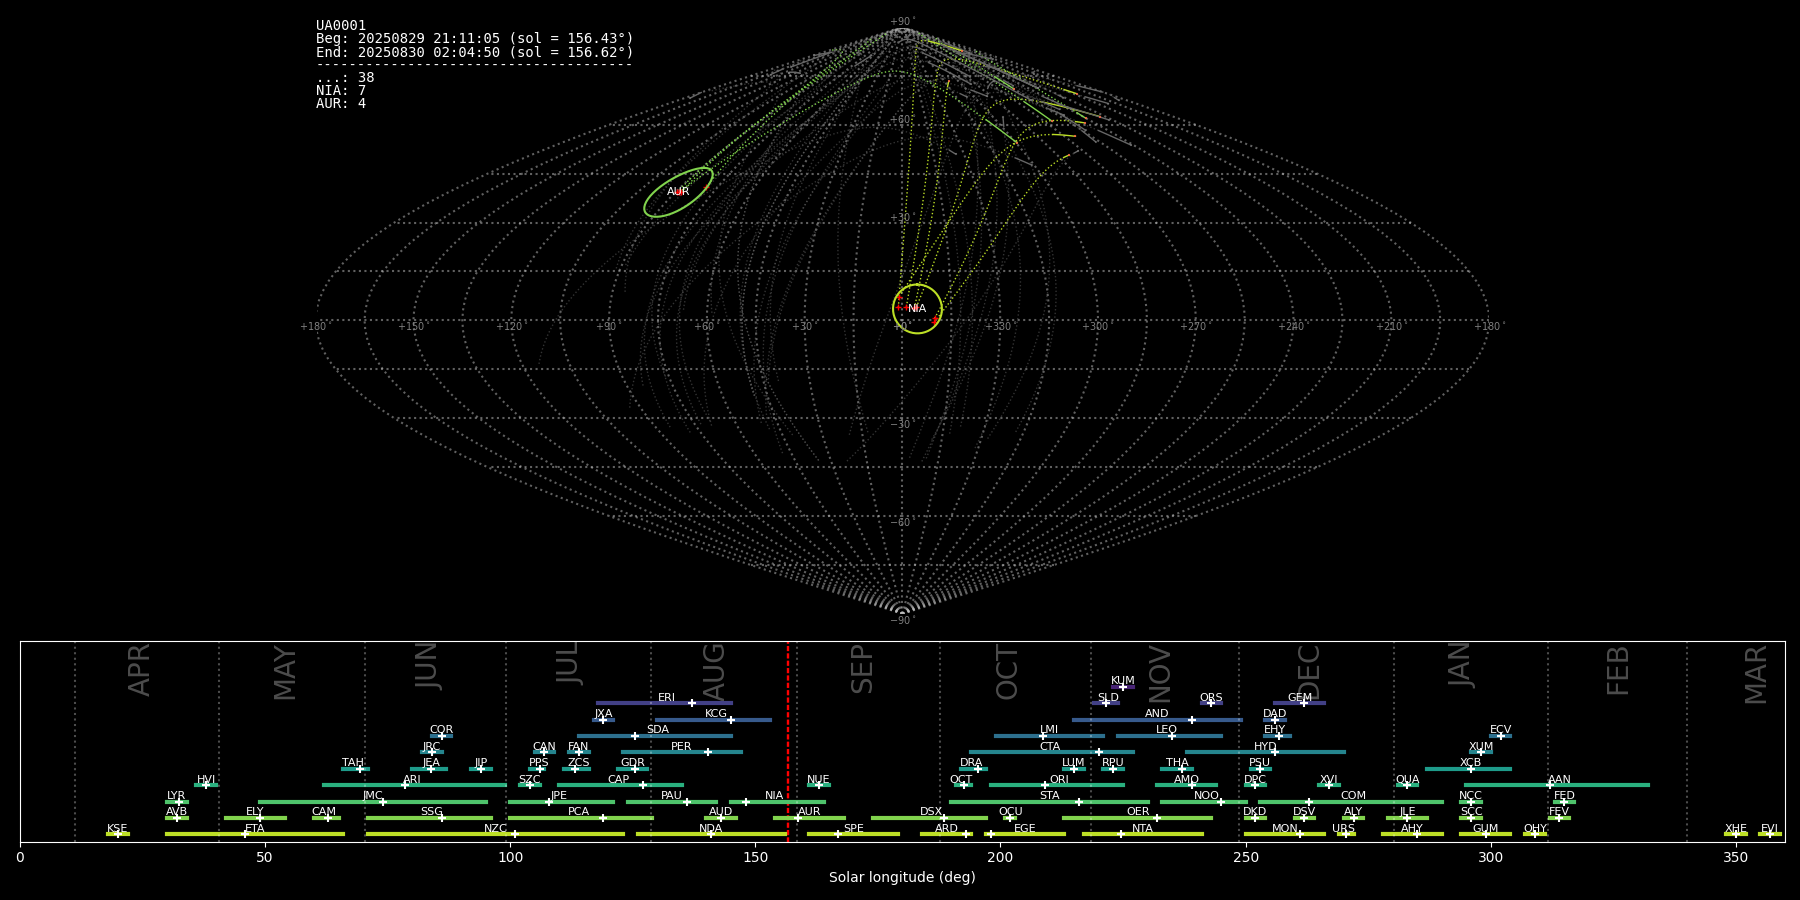1800x900 pixels.
Task: Click the 250 tick on solar longitude axis
Action: tap(1245, 857)
